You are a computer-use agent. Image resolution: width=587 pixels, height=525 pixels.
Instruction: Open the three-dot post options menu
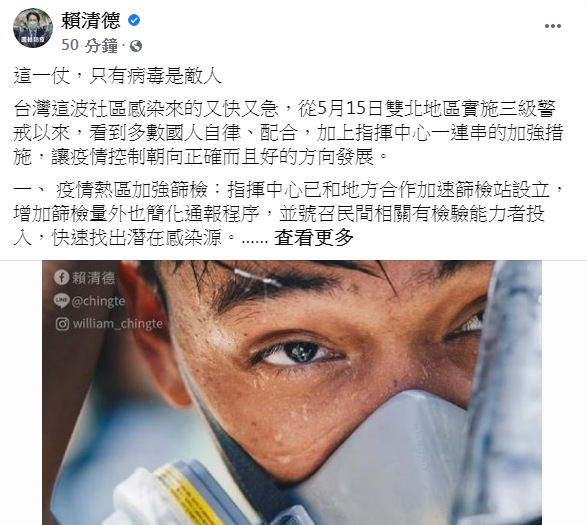pyautogui.click(x=553, y=26)
